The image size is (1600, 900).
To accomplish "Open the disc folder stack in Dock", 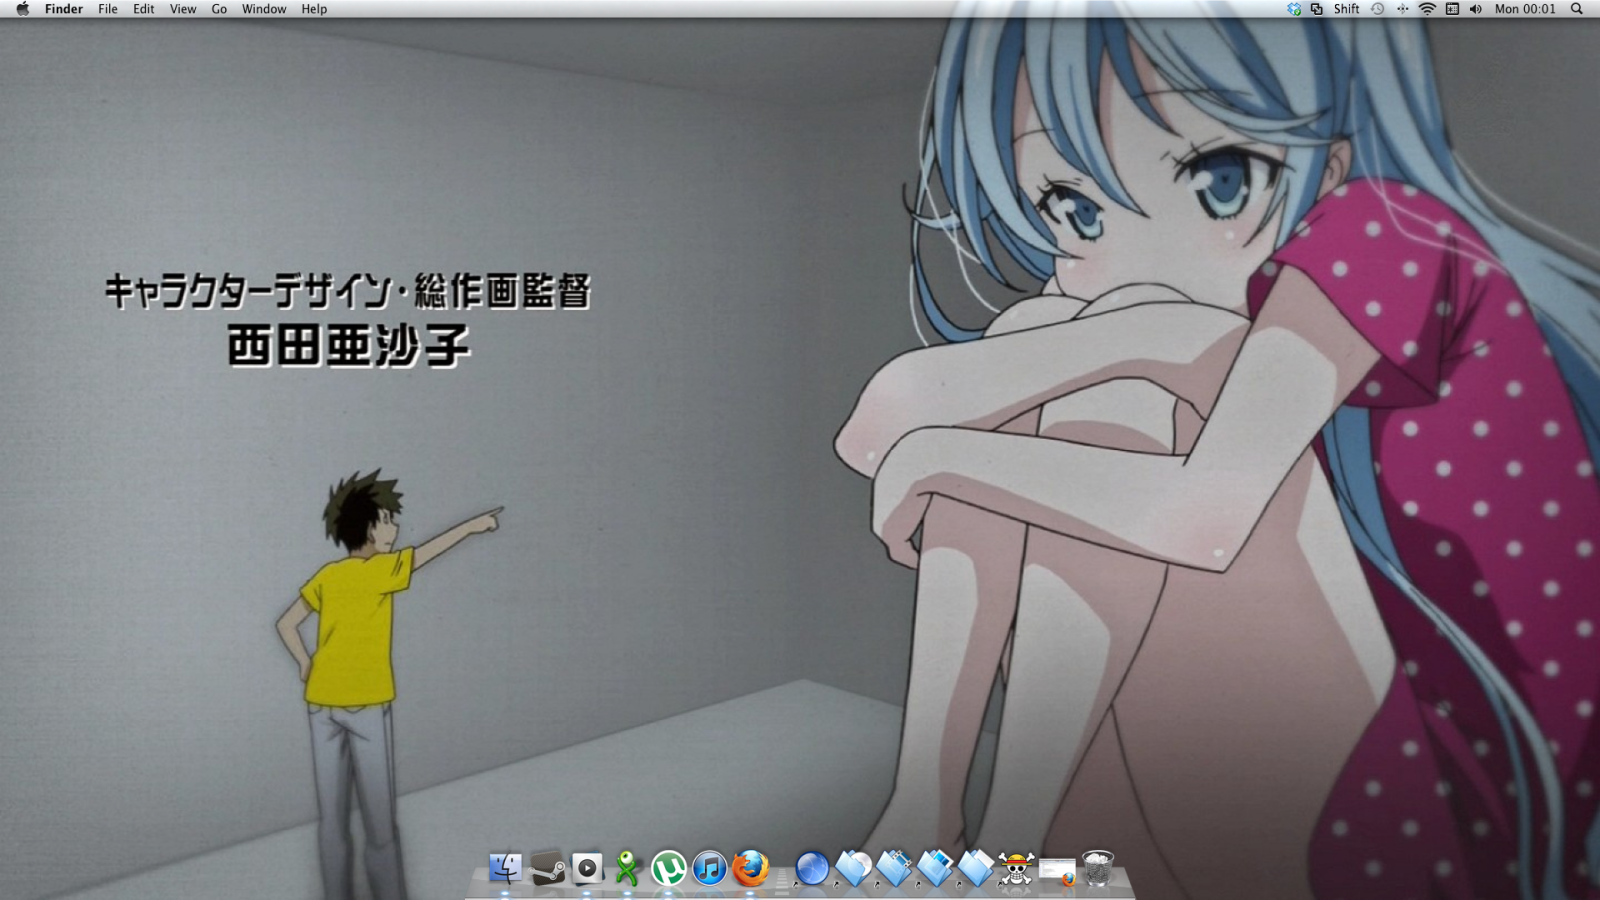I will click(853, 868).
